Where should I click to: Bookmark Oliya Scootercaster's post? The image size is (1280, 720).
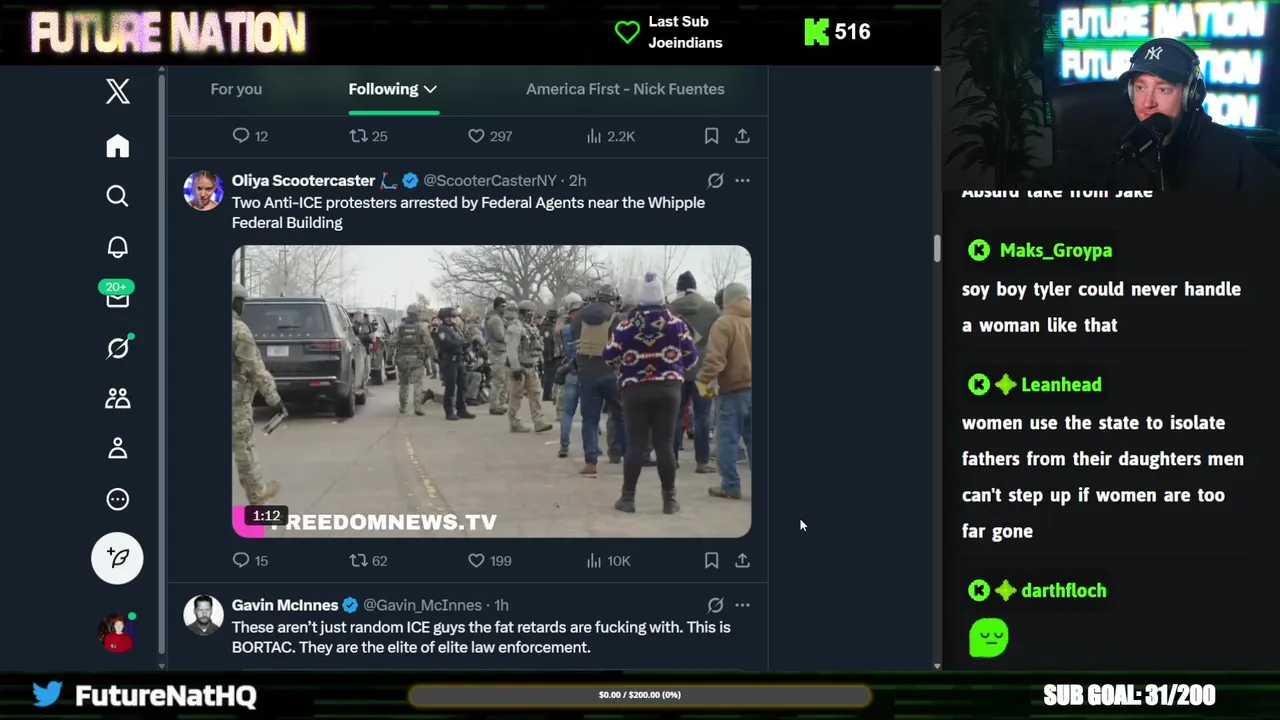[x=711, y=561]
